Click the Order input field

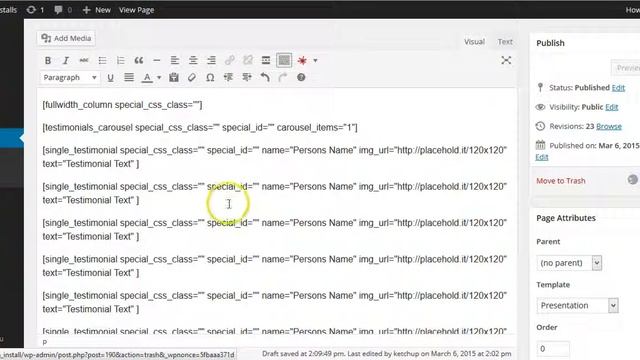tap(553, 349)
